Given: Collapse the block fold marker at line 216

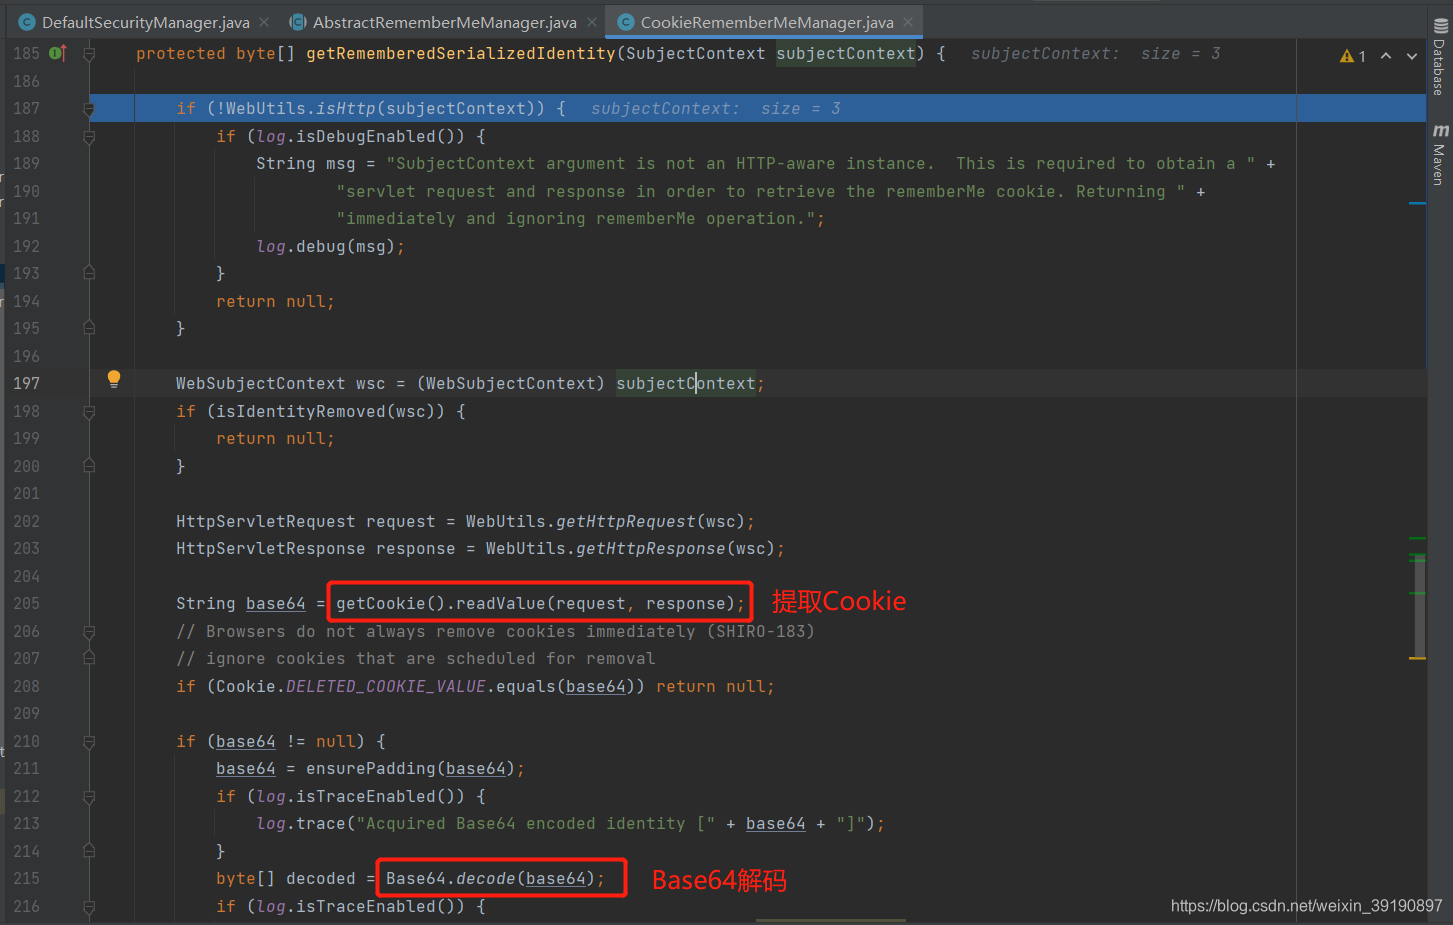Looking at the screenshot, I should (89, 906).
